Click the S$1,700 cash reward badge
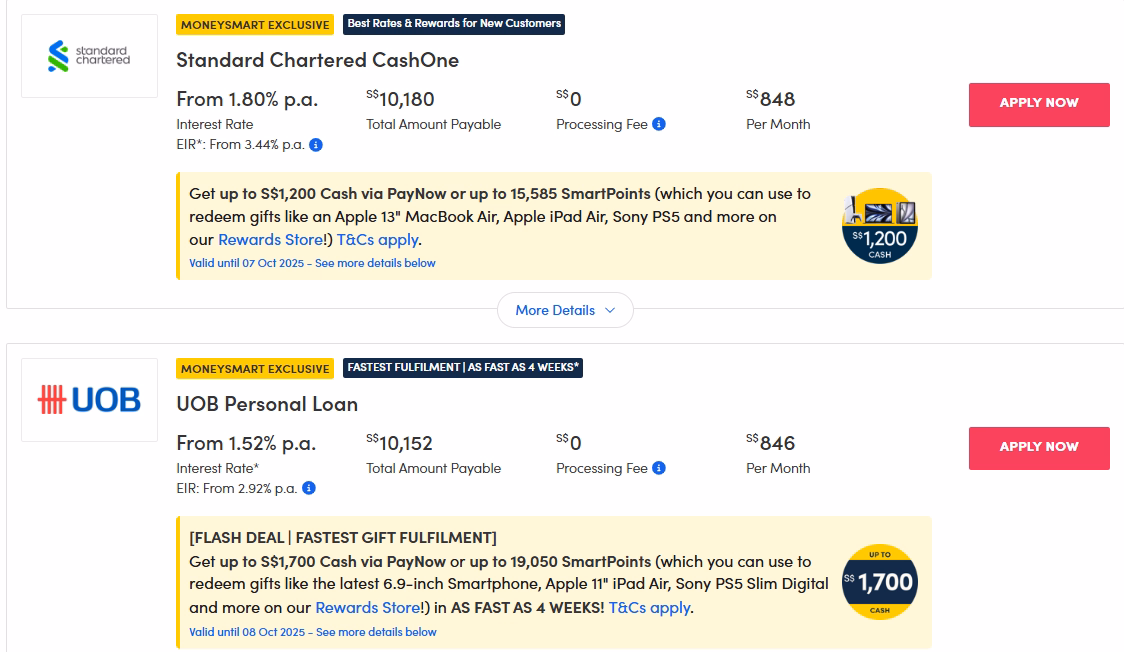 880,582
